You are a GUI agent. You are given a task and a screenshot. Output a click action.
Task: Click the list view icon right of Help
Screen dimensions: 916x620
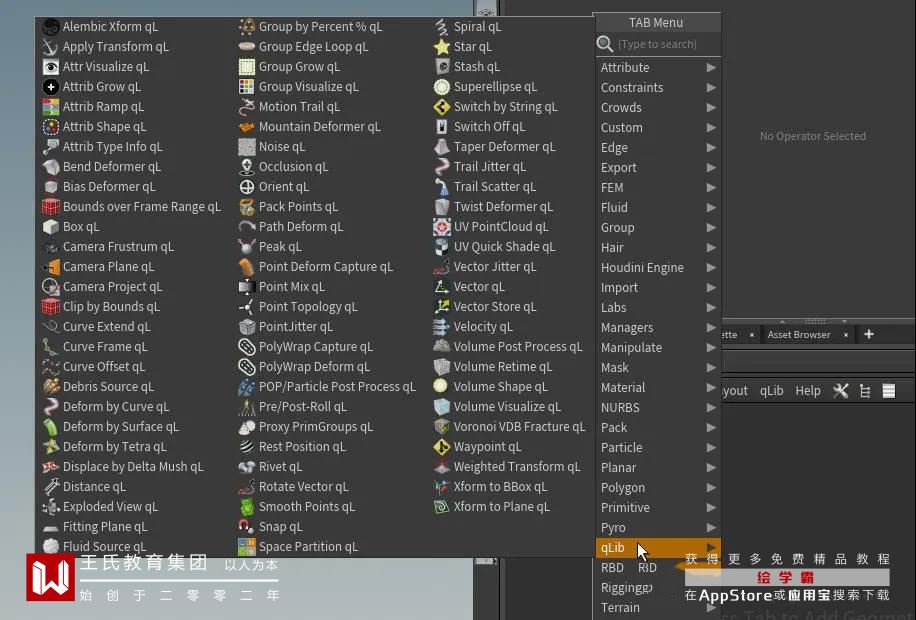pos(889,391)
